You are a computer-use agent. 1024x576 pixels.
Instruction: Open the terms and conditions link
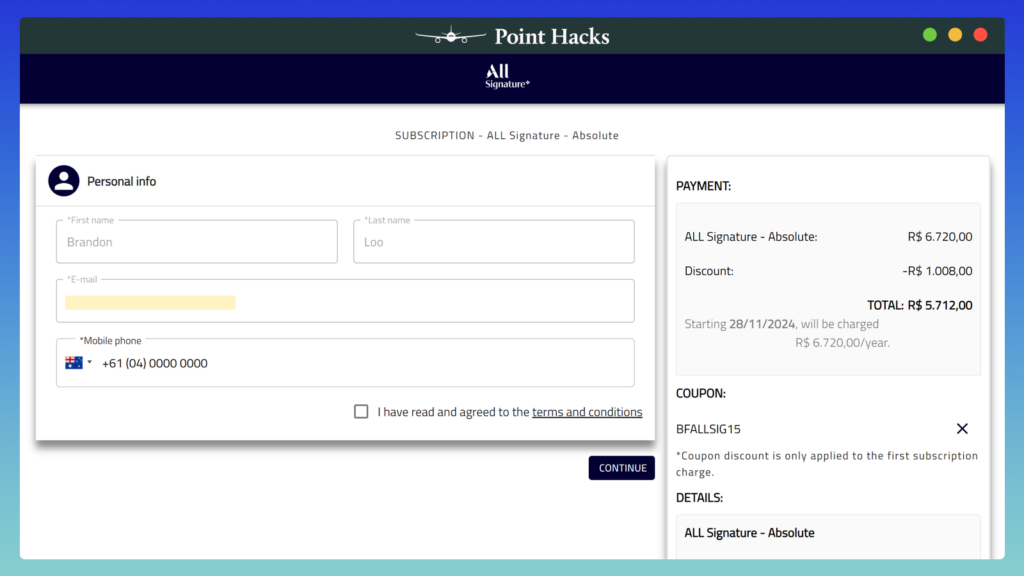[587, 411]
